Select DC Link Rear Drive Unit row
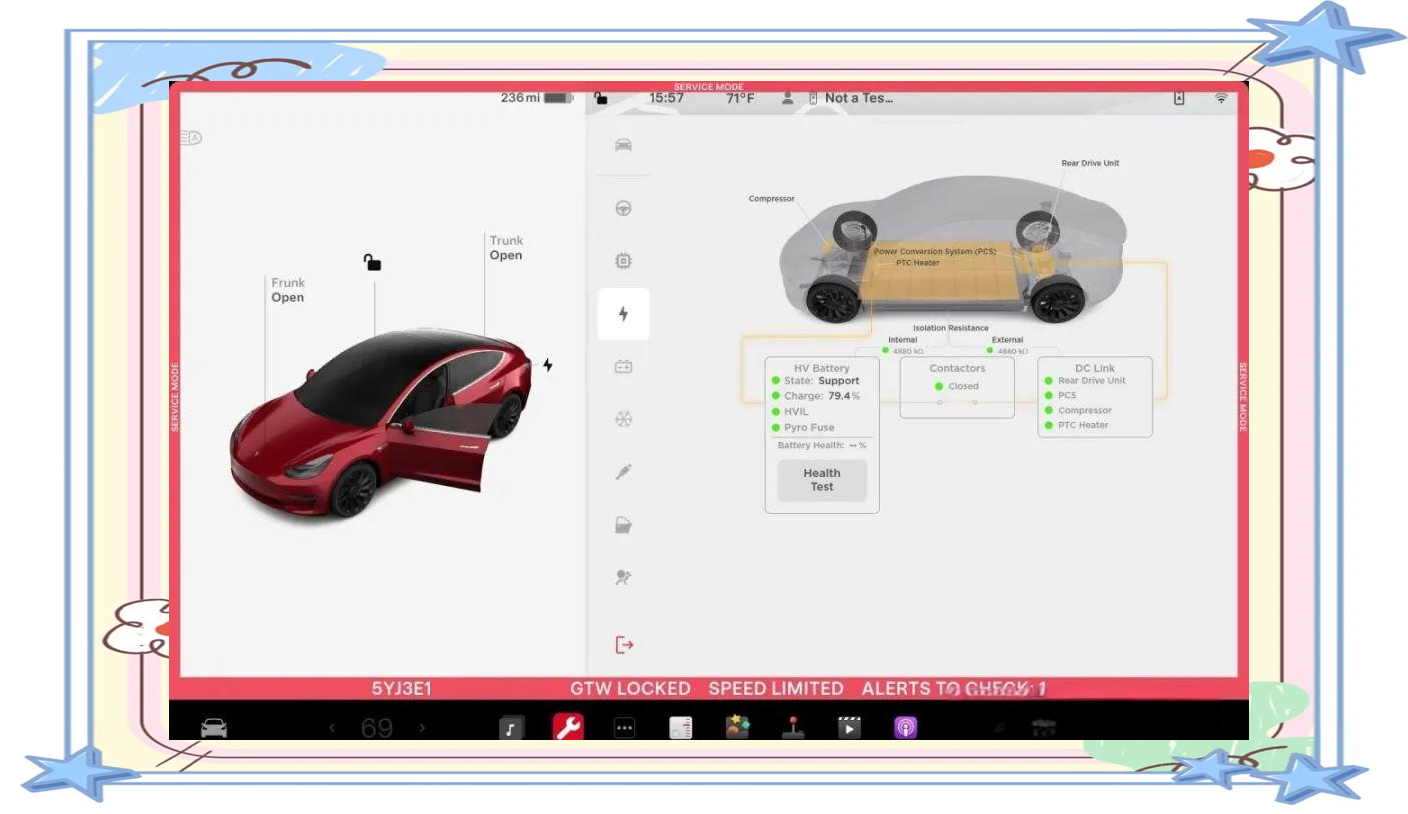This screenshot has height=814, width=1408. (x=1085, y=381)
